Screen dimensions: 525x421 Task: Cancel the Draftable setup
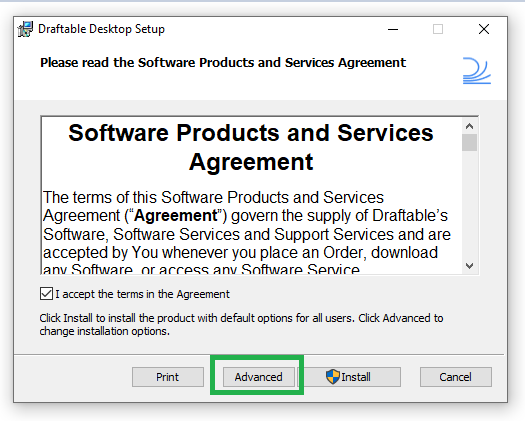click(x=456, y=377)
